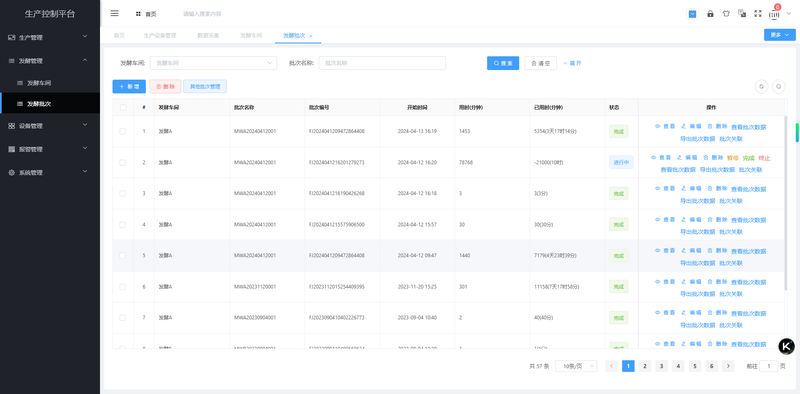Screen dimensions: 800x394
Task: Expand the 设备管理 sidebar menu
Action: [x=50, y=126]
